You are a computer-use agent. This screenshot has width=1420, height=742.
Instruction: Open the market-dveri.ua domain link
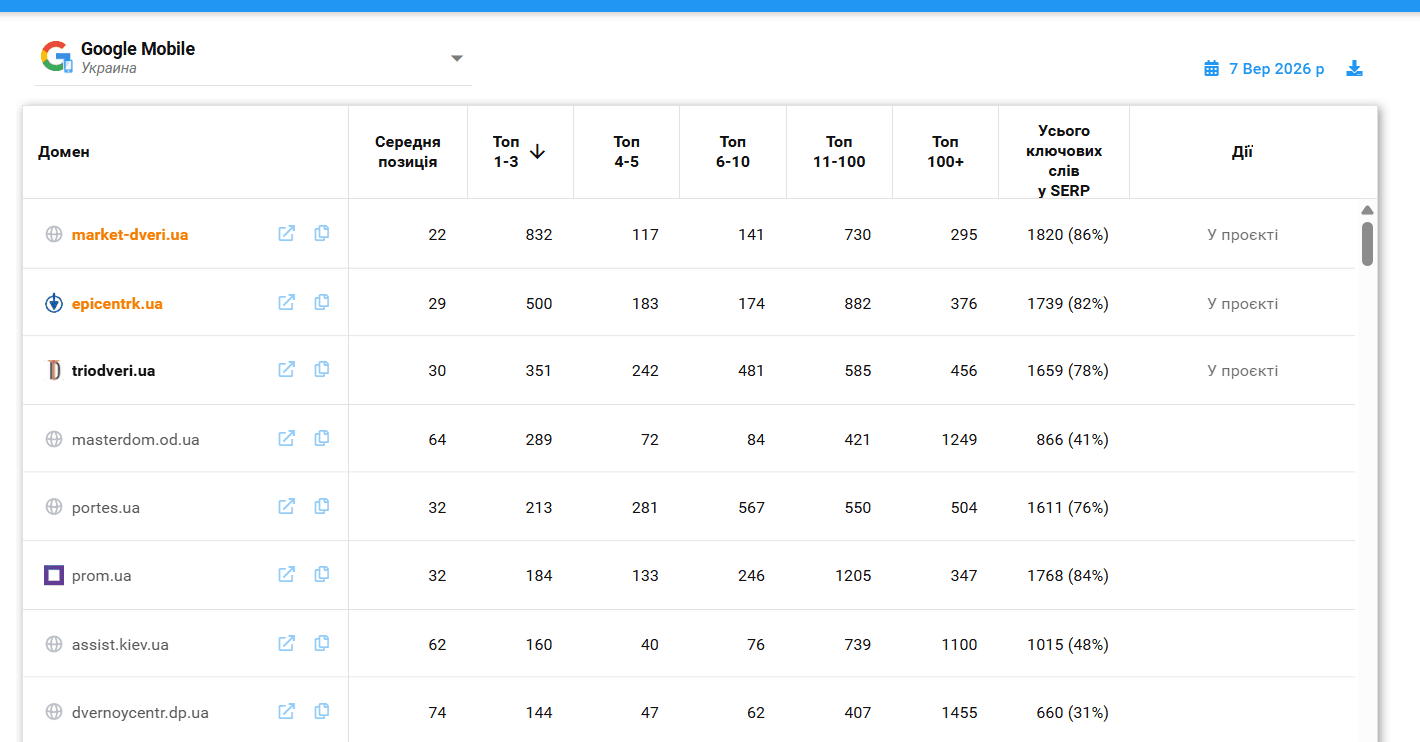pyautogui.click(x=130, y=235)
